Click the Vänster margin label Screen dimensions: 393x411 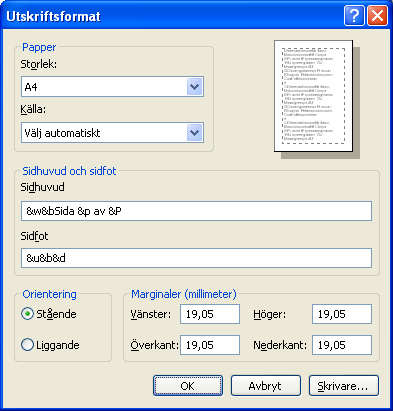(x=151, y=314)
